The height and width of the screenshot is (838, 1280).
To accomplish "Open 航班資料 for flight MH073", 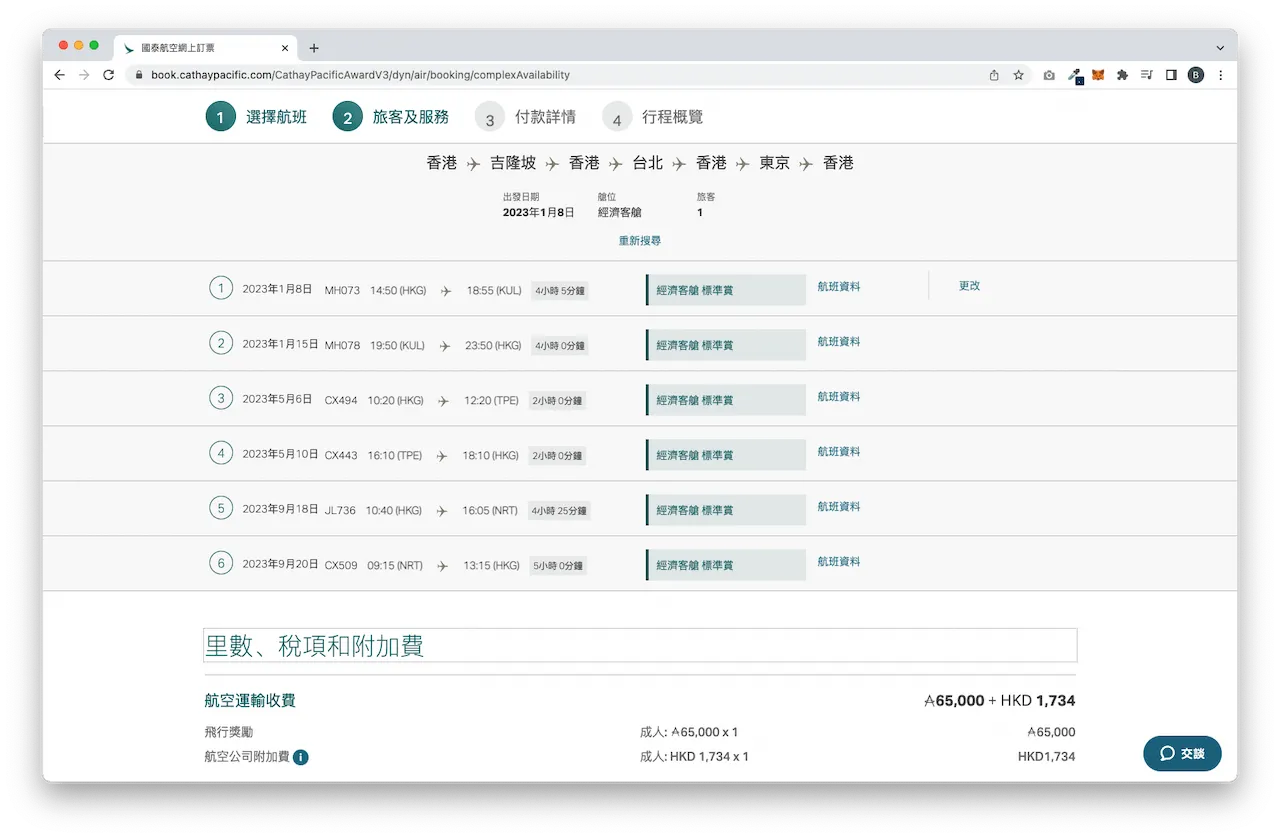I will 839,287.
